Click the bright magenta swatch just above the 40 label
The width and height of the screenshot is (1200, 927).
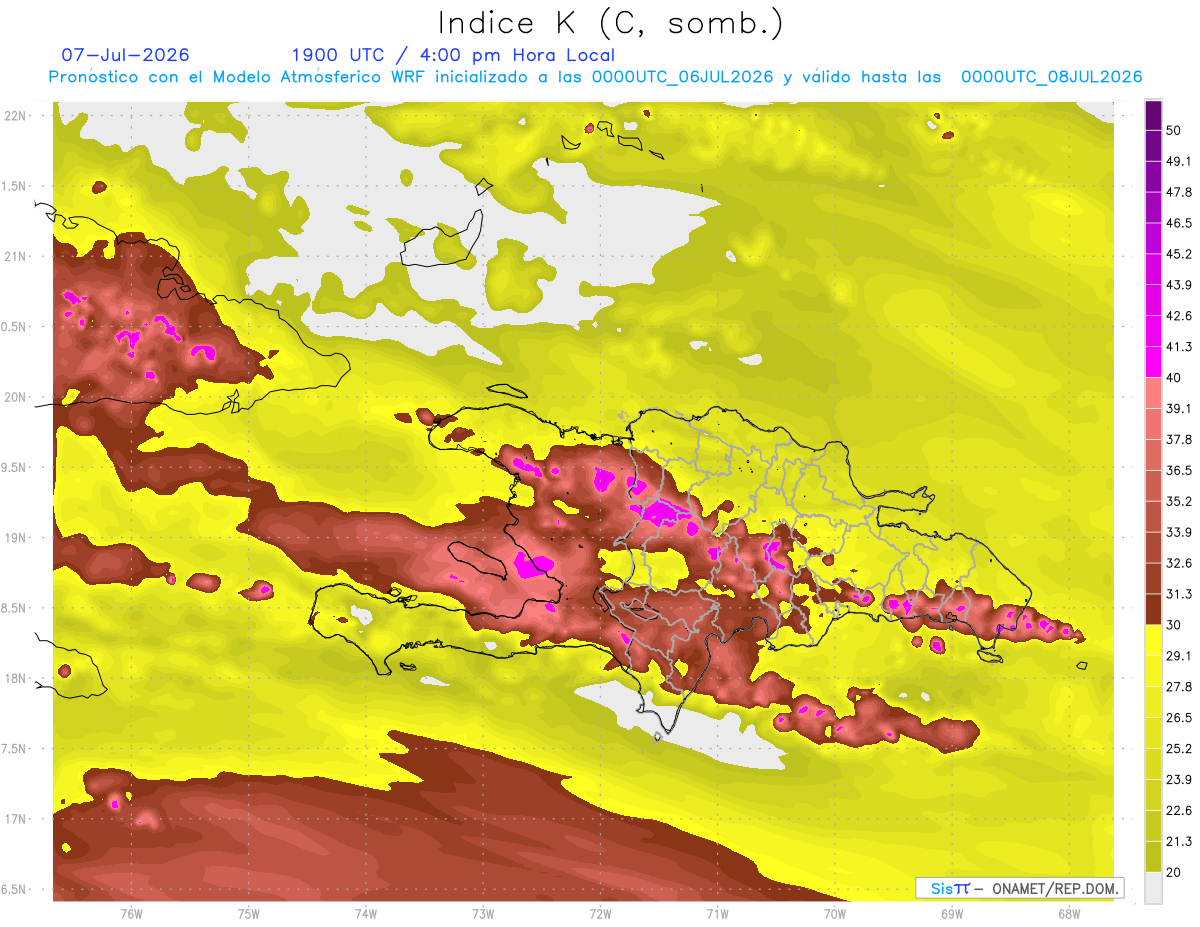(x=1153, y=362)
